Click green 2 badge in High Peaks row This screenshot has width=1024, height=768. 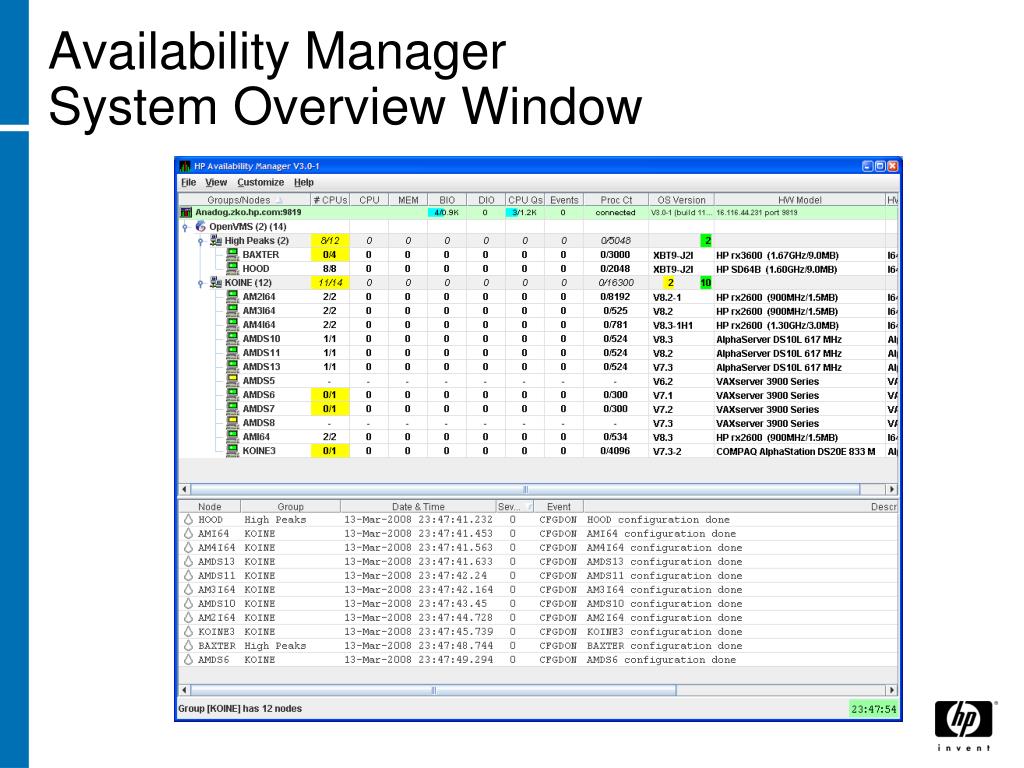coord(707,241)
